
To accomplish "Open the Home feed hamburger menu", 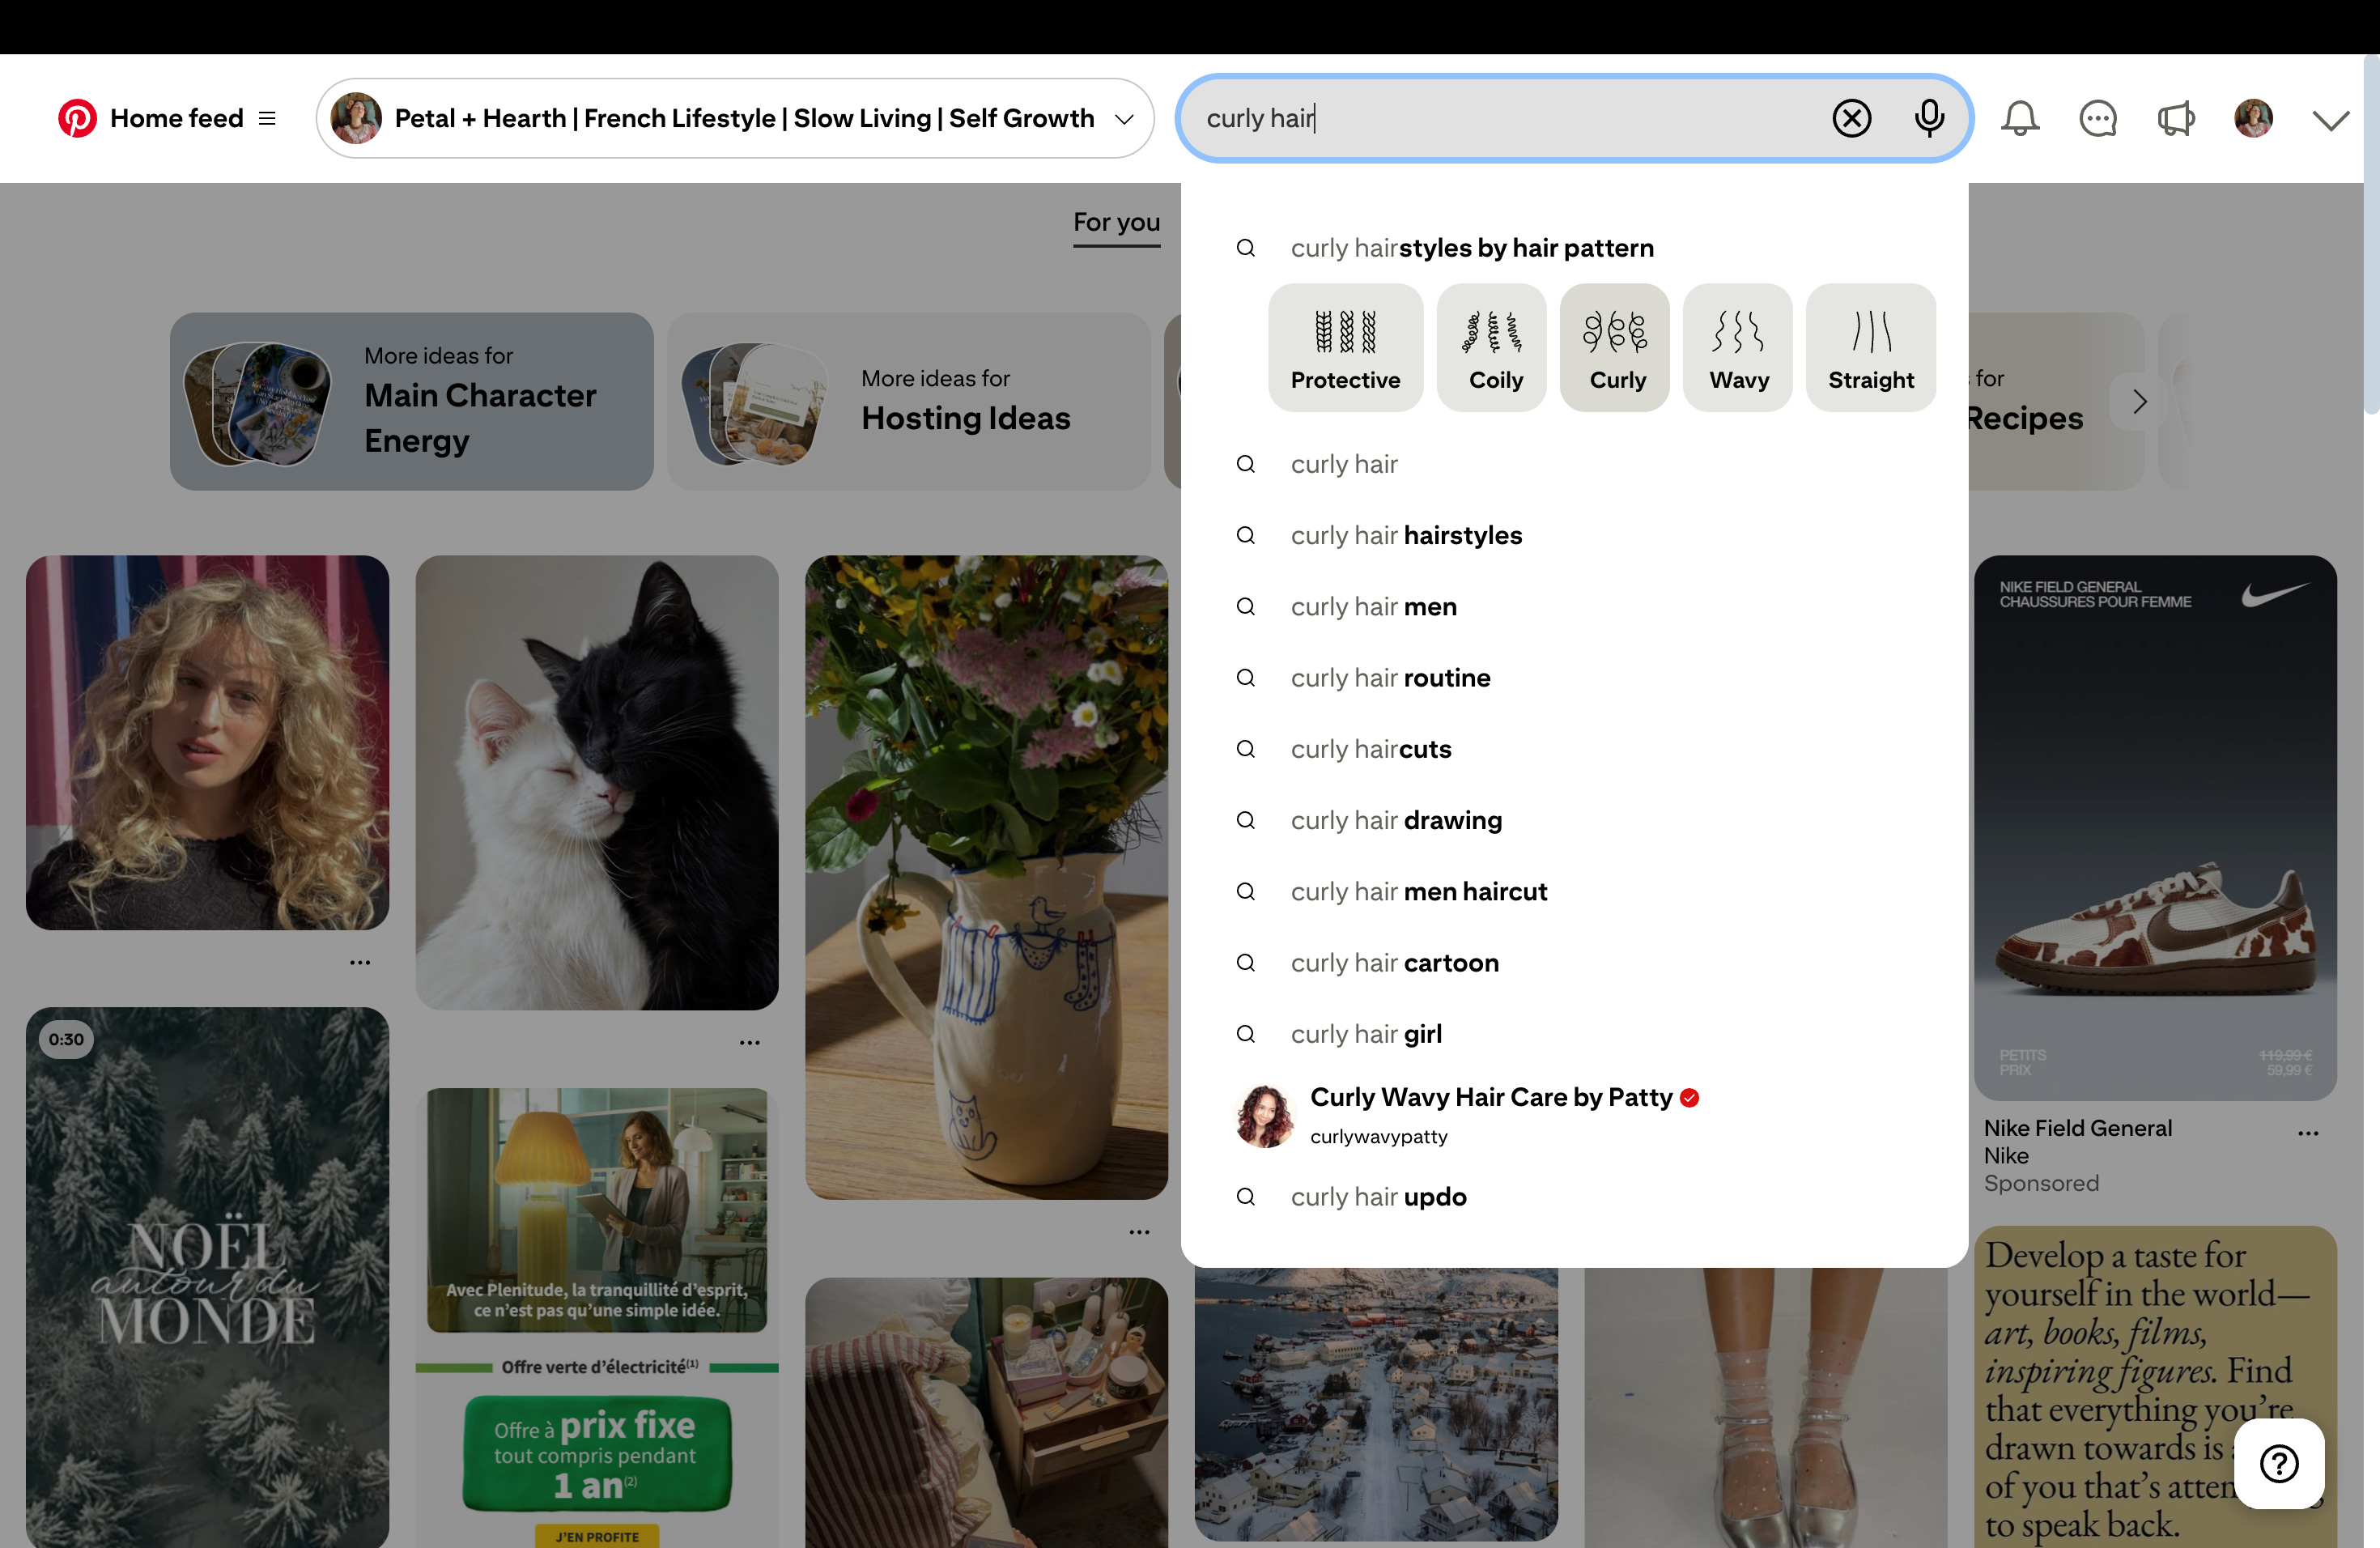I will point(267,118).
